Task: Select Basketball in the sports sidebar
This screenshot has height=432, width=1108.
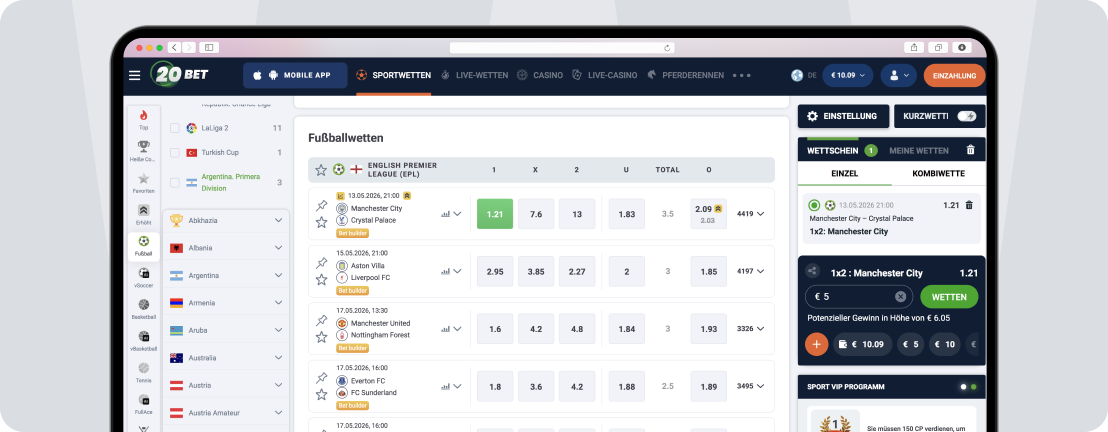Action: pos(143,310)
